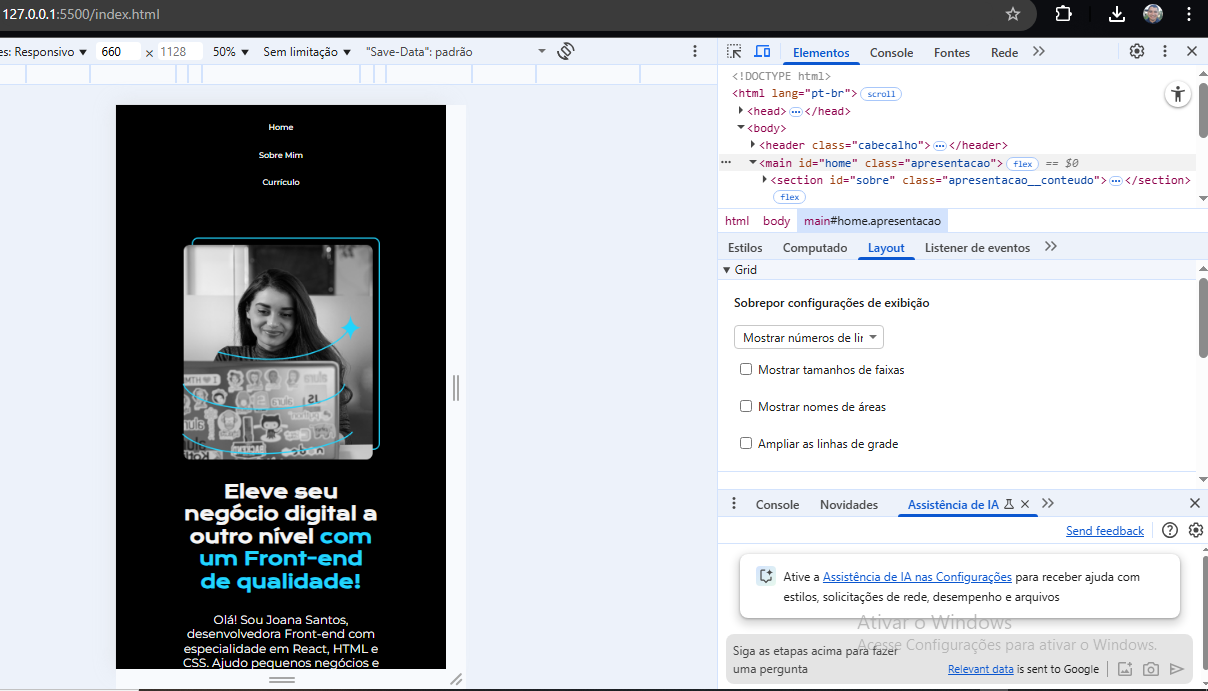Image resolution: width=1208 pixels, height=691 pixels.
Task: Open the 50% zoom dropdown
Action: pyautogui.click(x=231, y=51)
